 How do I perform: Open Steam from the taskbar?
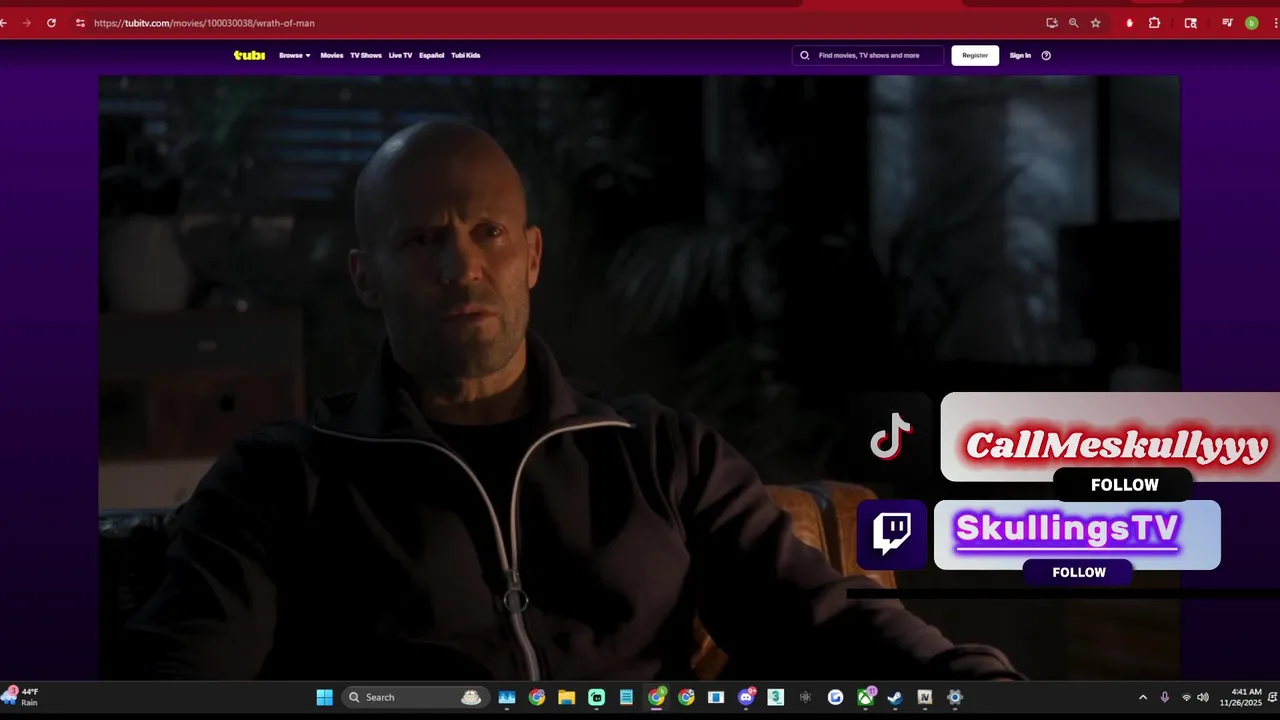(895, 697)
